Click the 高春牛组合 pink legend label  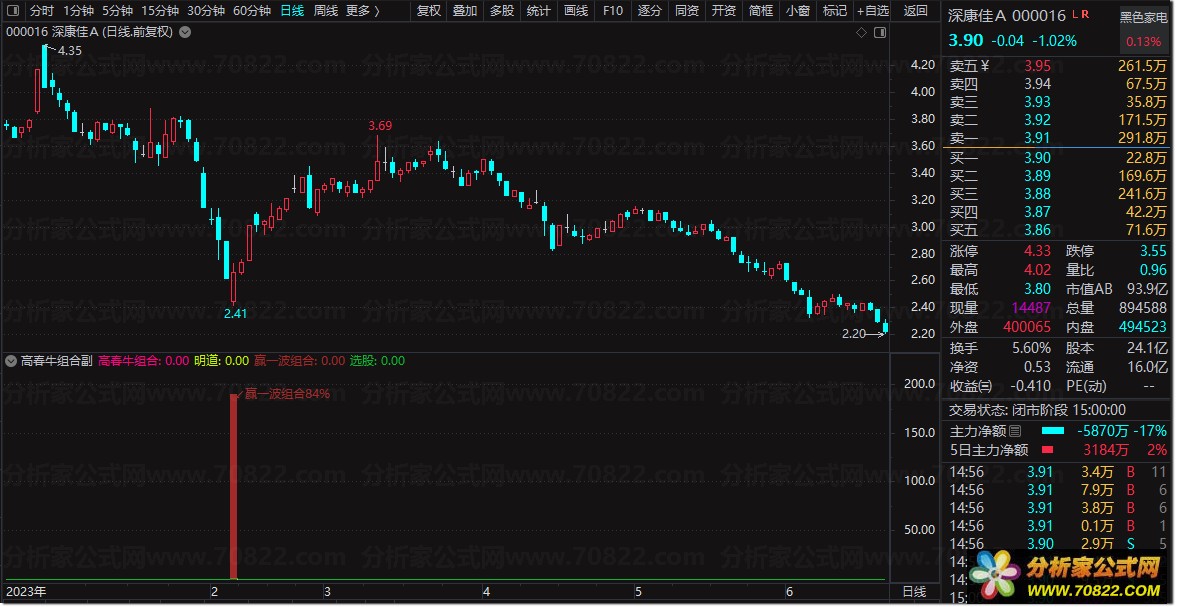143,361
